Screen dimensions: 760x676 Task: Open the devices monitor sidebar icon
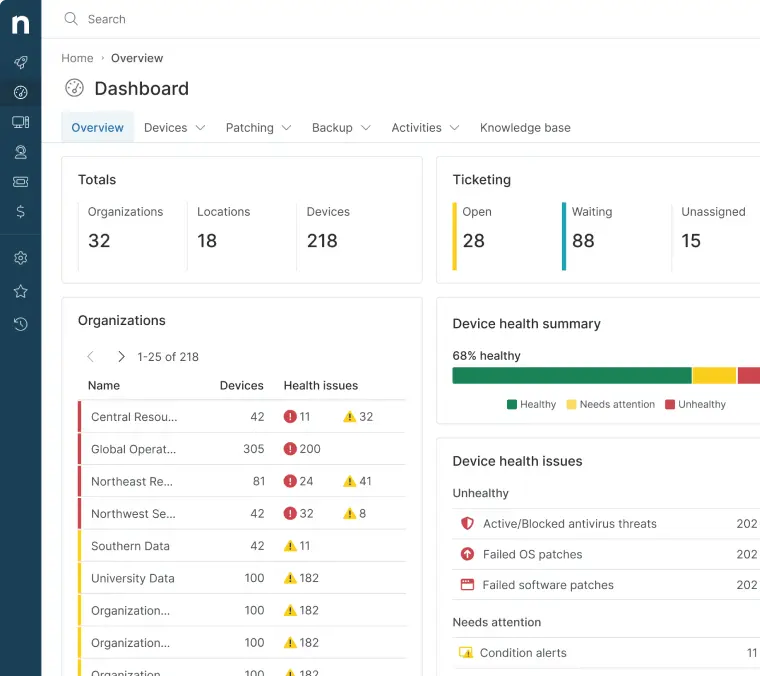[20, 122]
